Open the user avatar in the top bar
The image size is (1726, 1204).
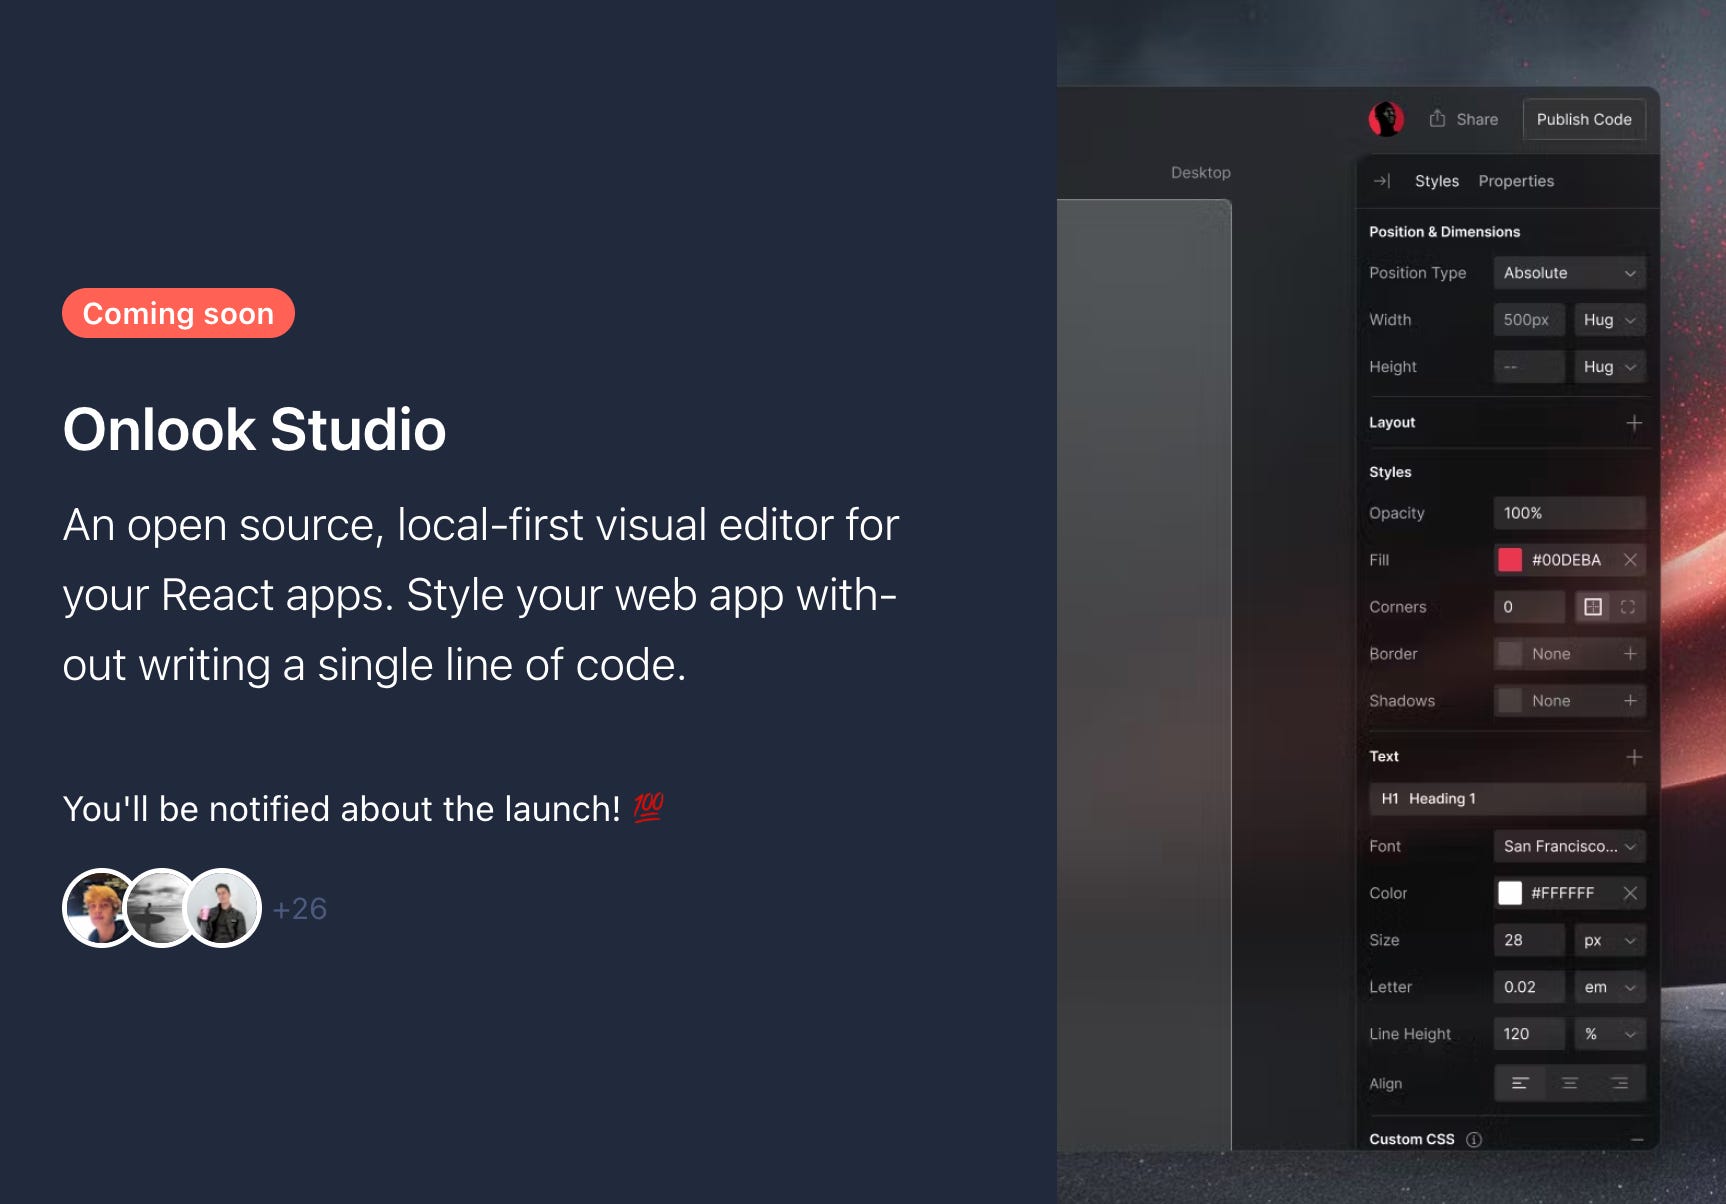(1386, 119)
